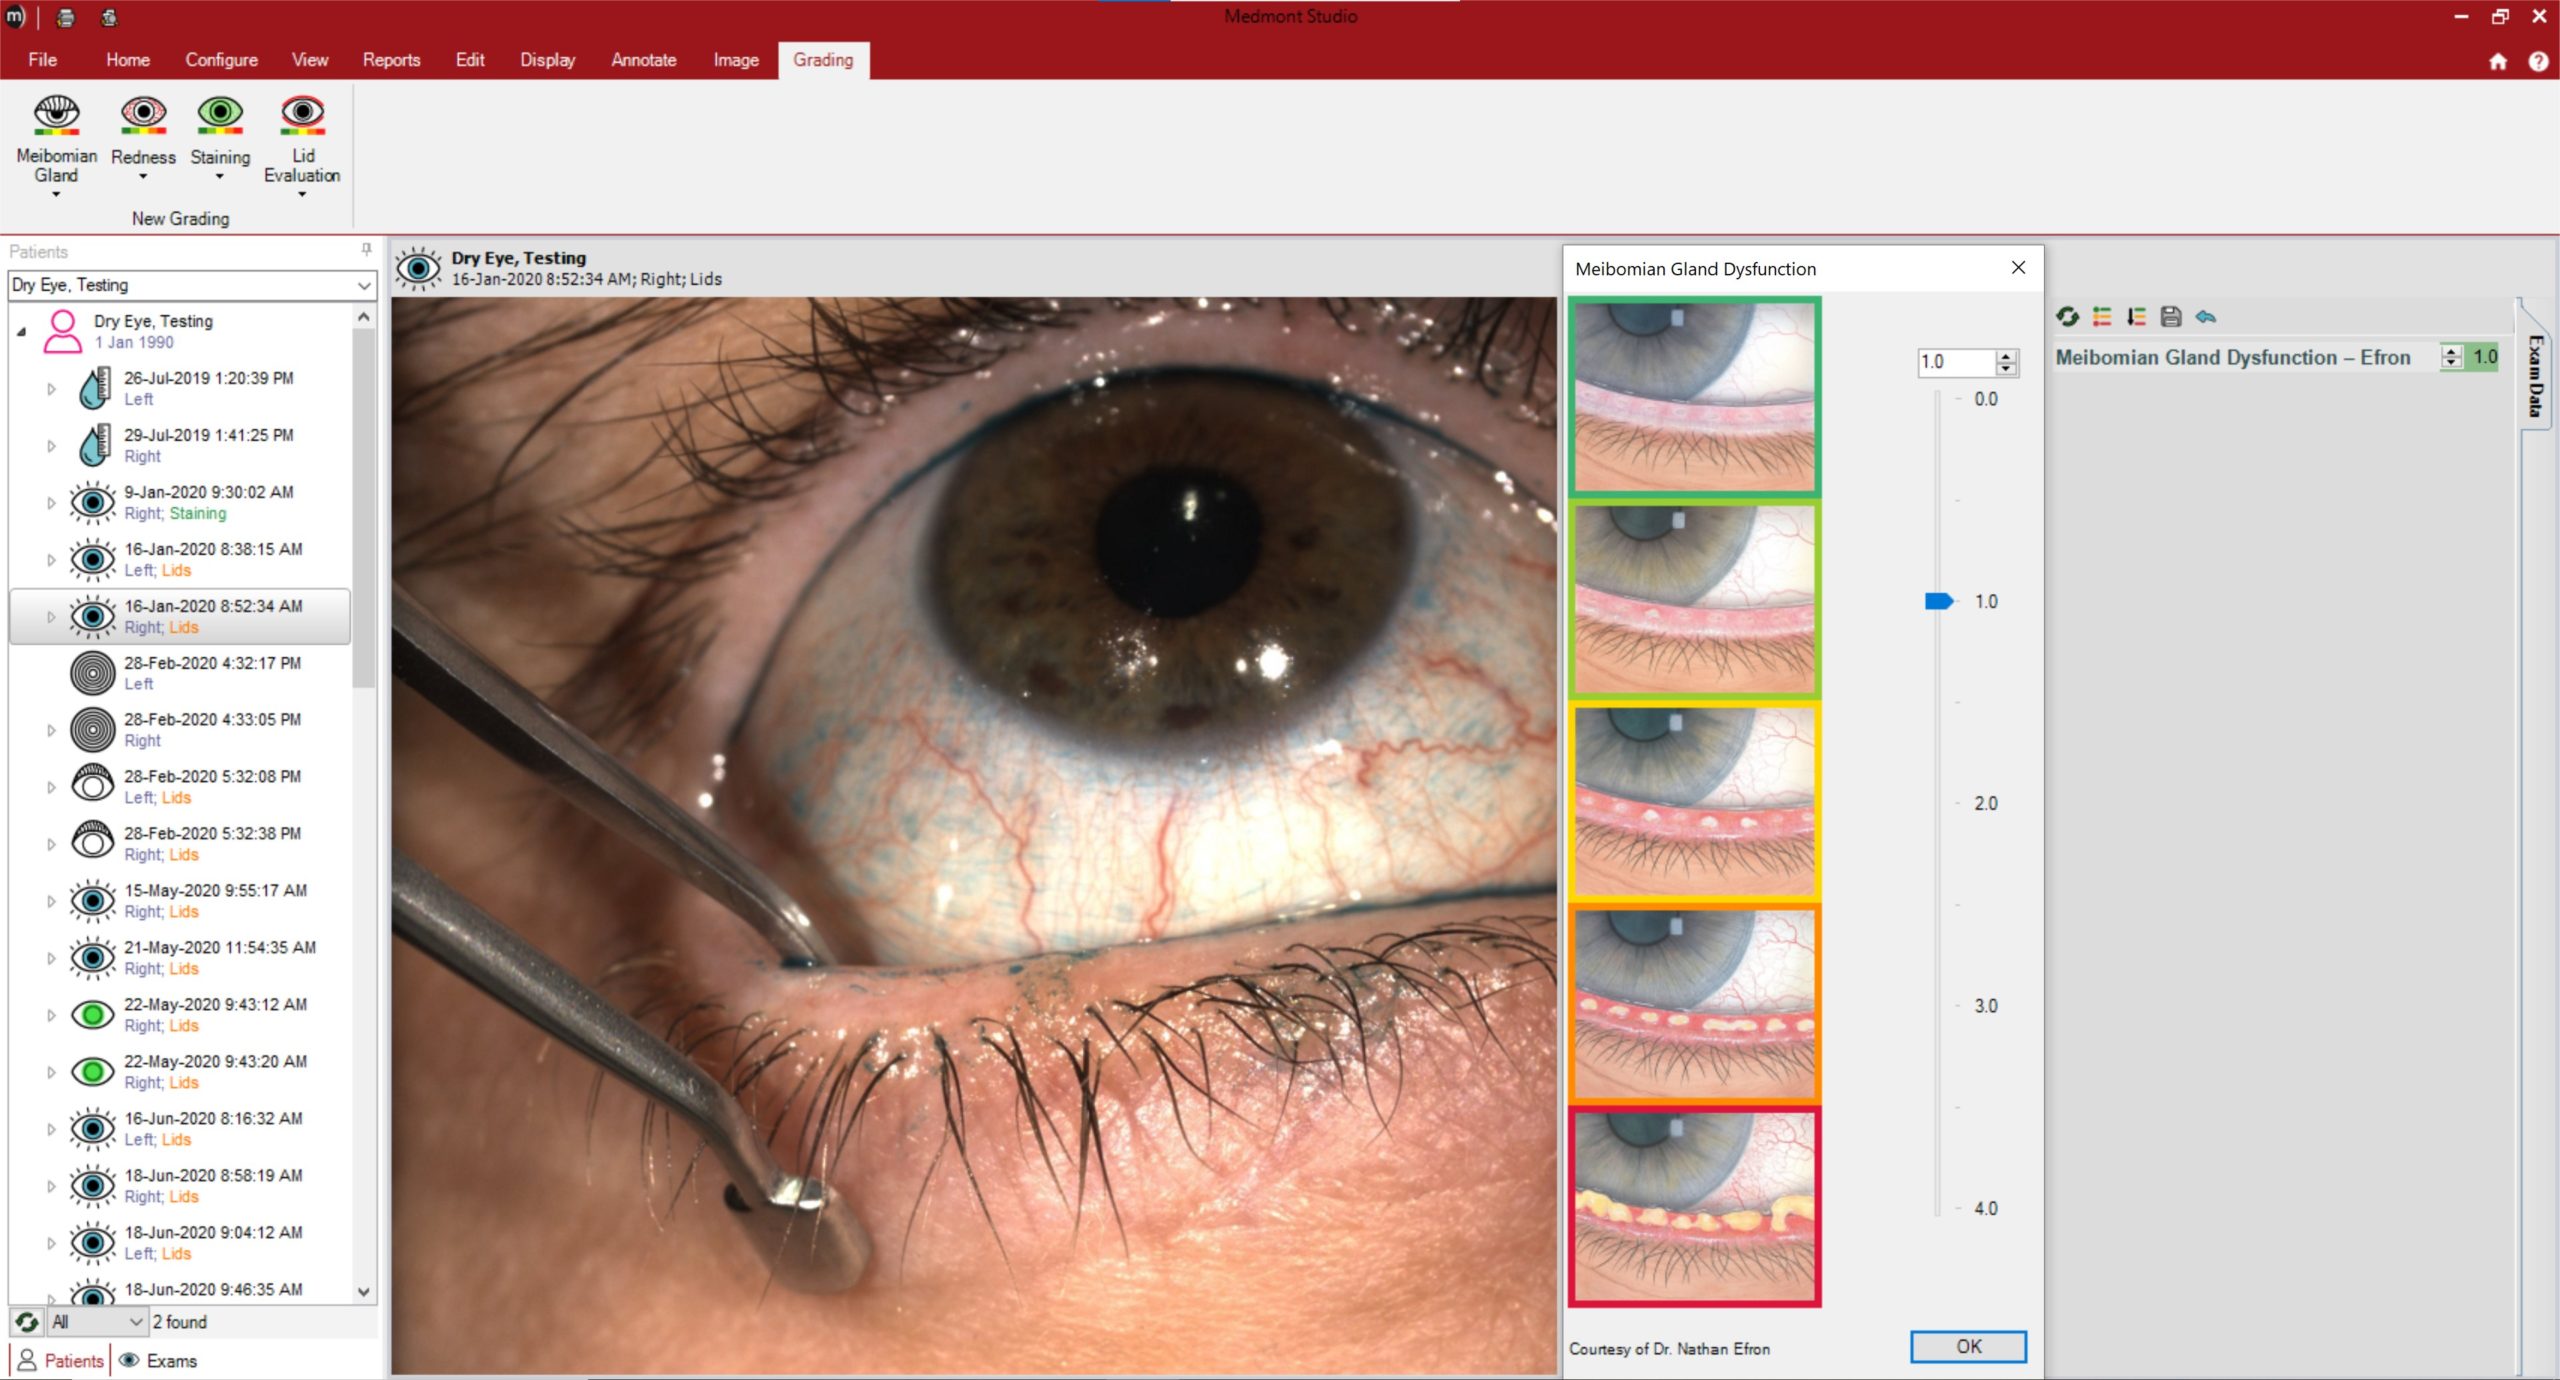Switch to the Annotate ribbon tab
Image resolution: width=2560 pixels, height=1380 pixels.
(x=644, y=60)
